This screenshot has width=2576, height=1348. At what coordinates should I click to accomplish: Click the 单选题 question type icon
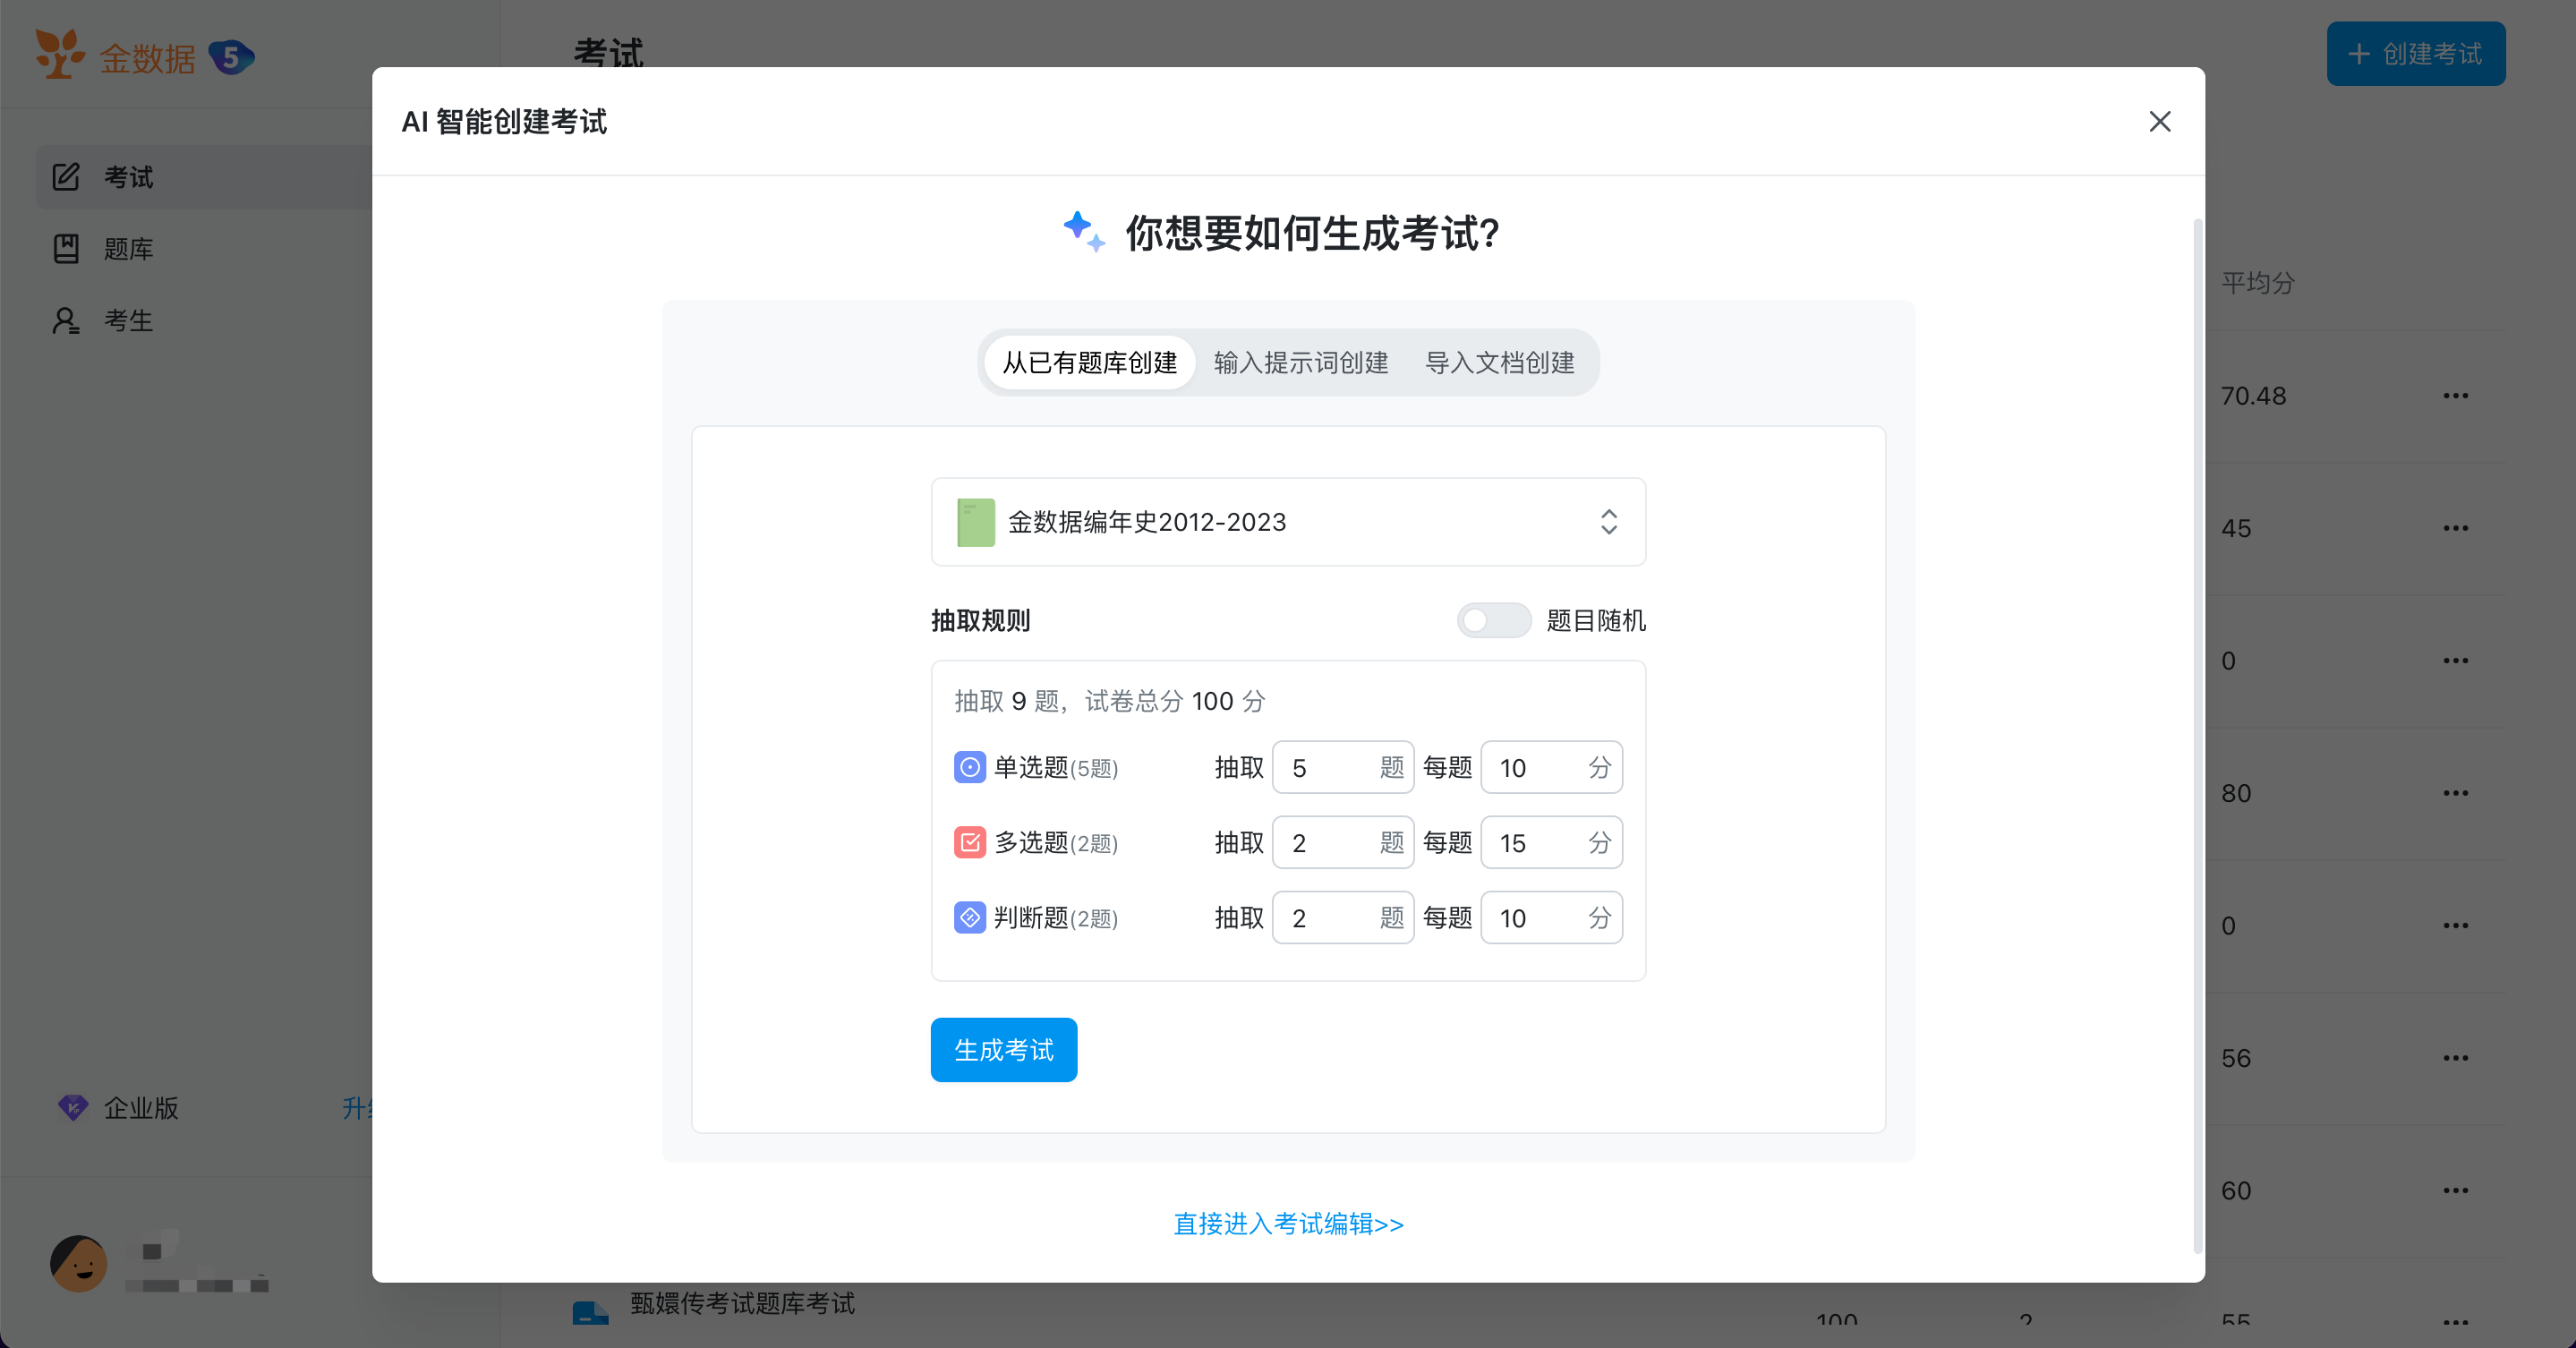(969, 767)
